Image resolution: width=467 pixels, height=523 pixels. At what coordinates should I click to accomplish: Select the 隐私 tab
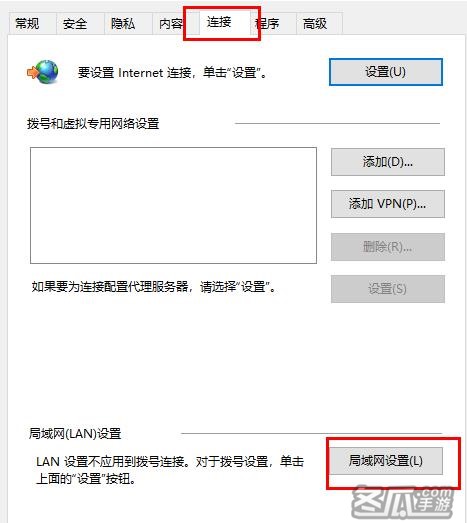click(123, 24)
